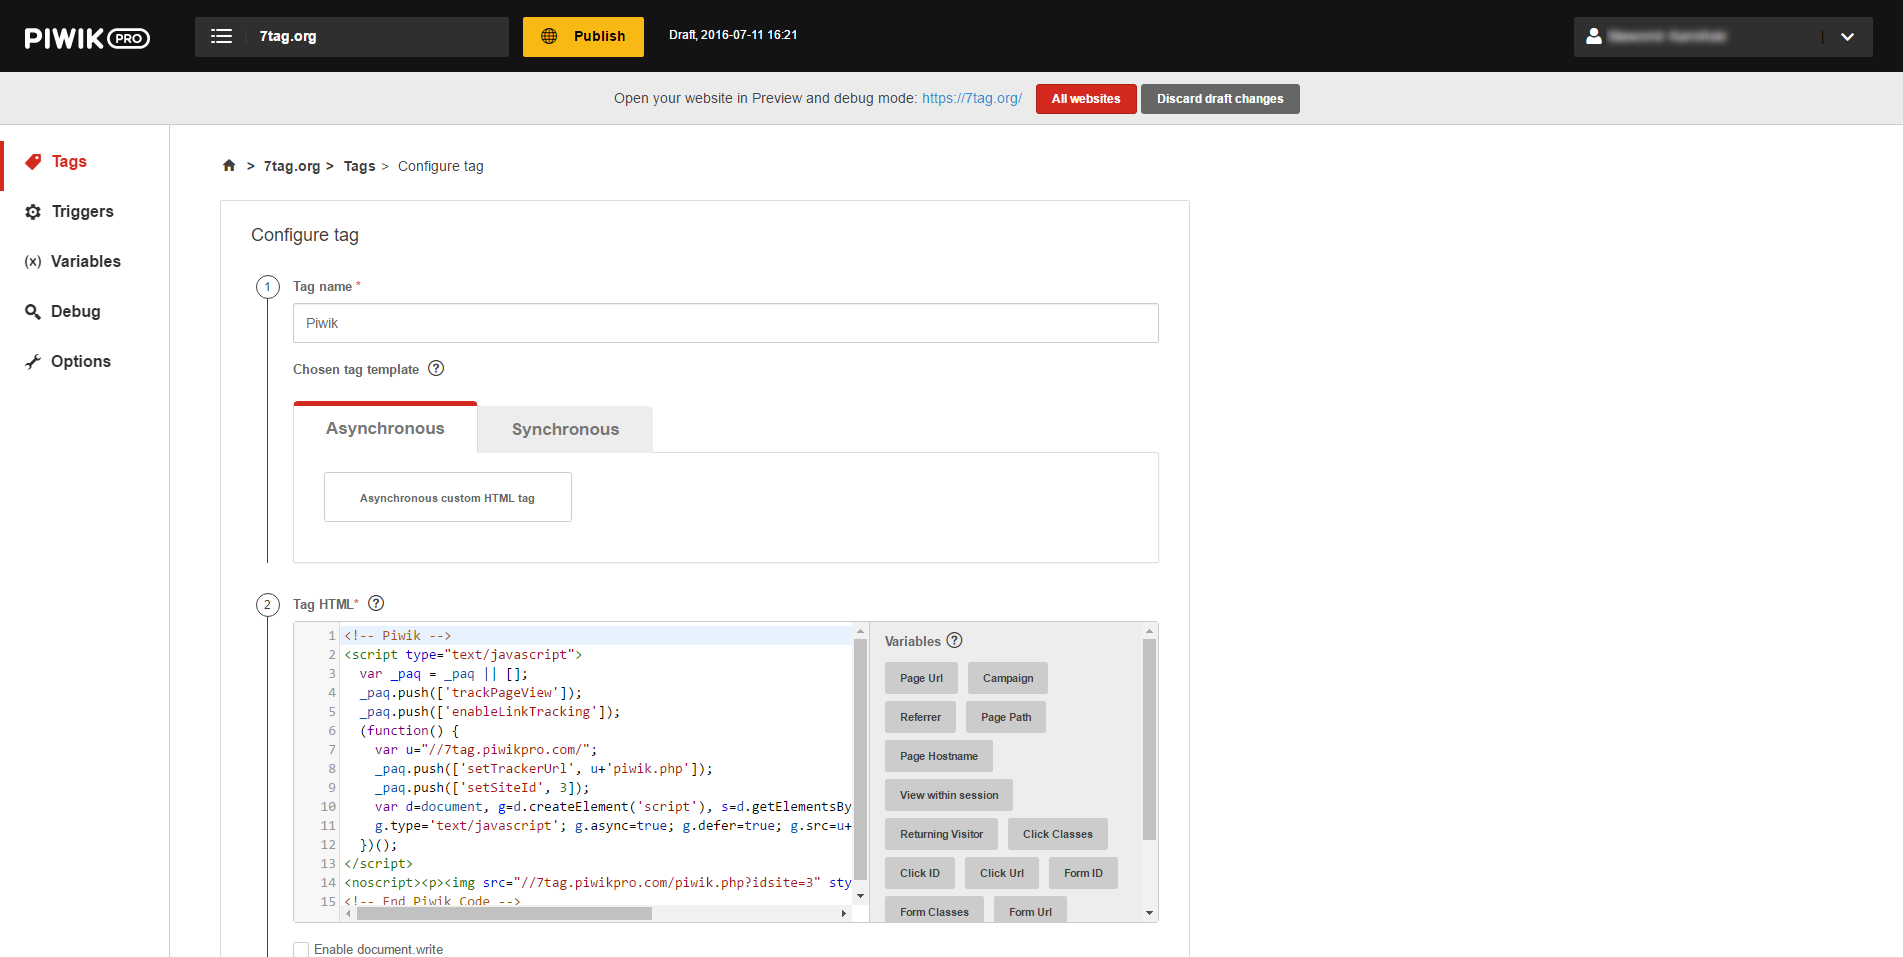
Task: Open the Variables panel help tooltip
Action: [954, 640]
